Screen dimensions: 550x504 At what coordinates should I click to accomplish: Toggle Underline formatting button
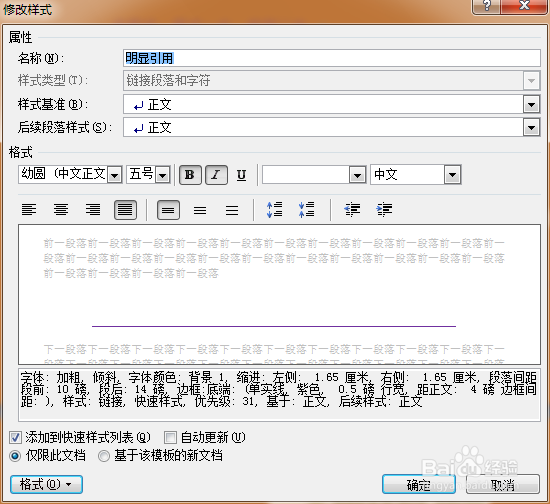click(x=241, y=175)
